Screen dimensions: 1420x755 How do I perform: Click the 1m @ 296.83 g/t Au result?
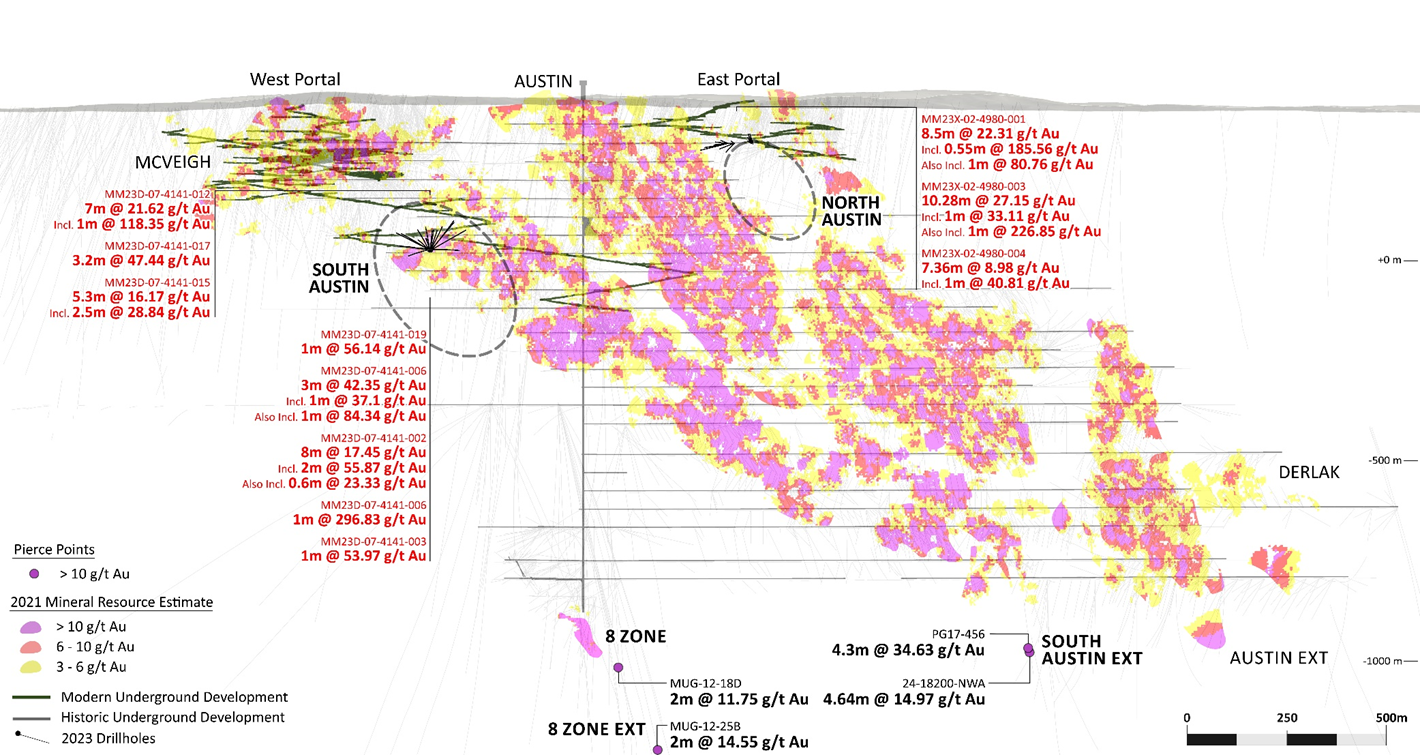[x=360, y=519]
